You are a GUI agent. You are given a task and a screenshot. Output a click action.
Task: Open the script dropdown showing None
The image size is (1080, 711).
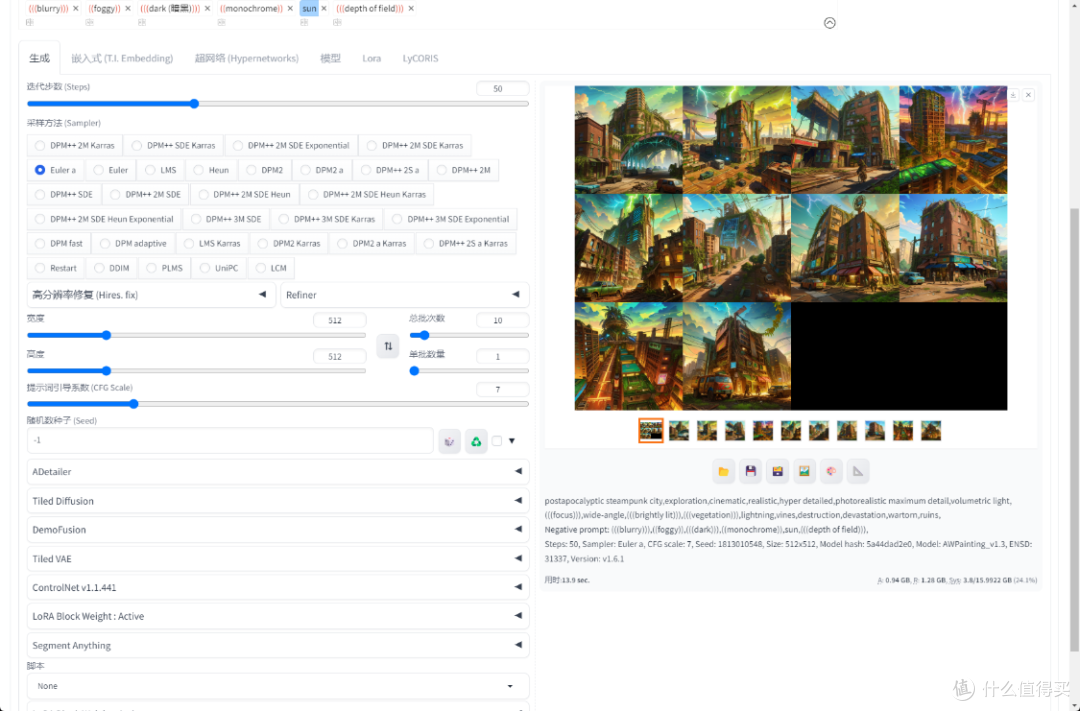coord(278,686)
